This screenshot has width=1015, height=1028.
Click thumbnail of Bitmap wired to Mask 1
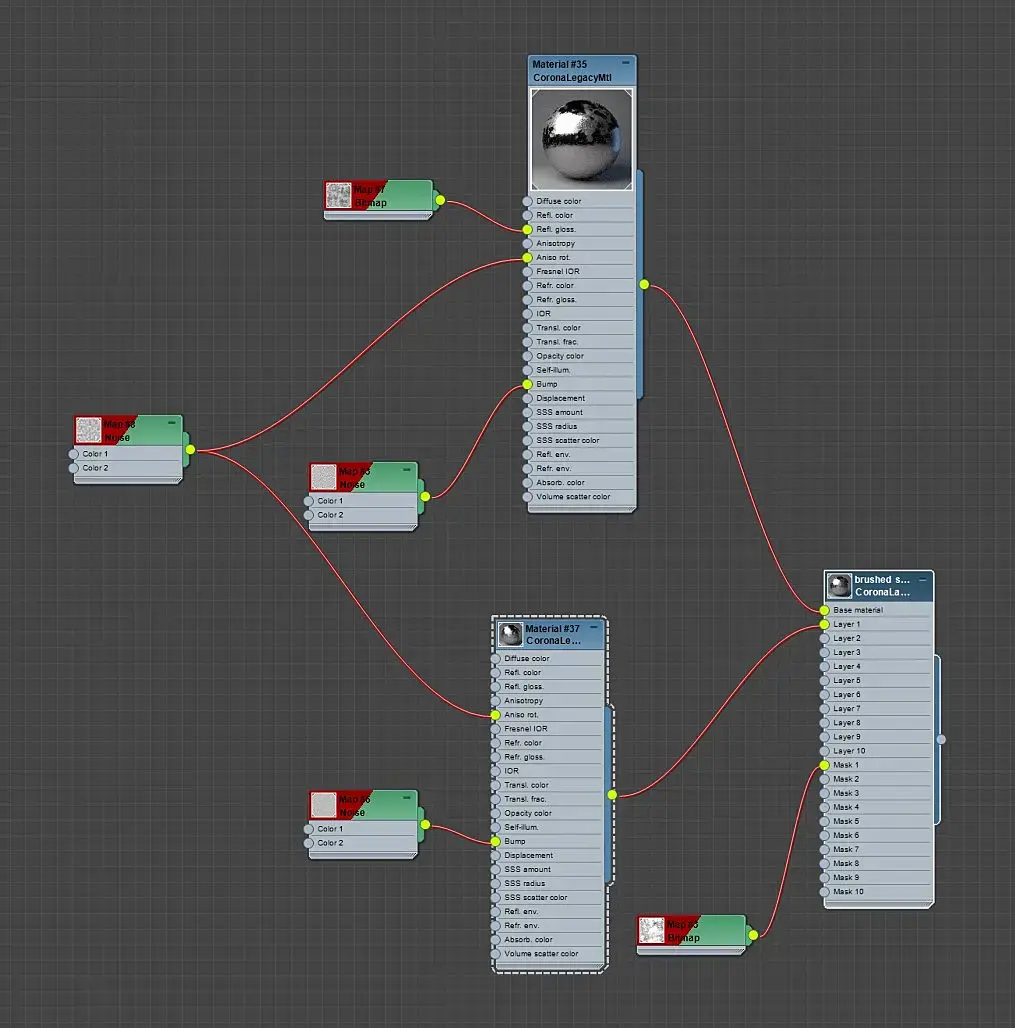click(651, 930)
